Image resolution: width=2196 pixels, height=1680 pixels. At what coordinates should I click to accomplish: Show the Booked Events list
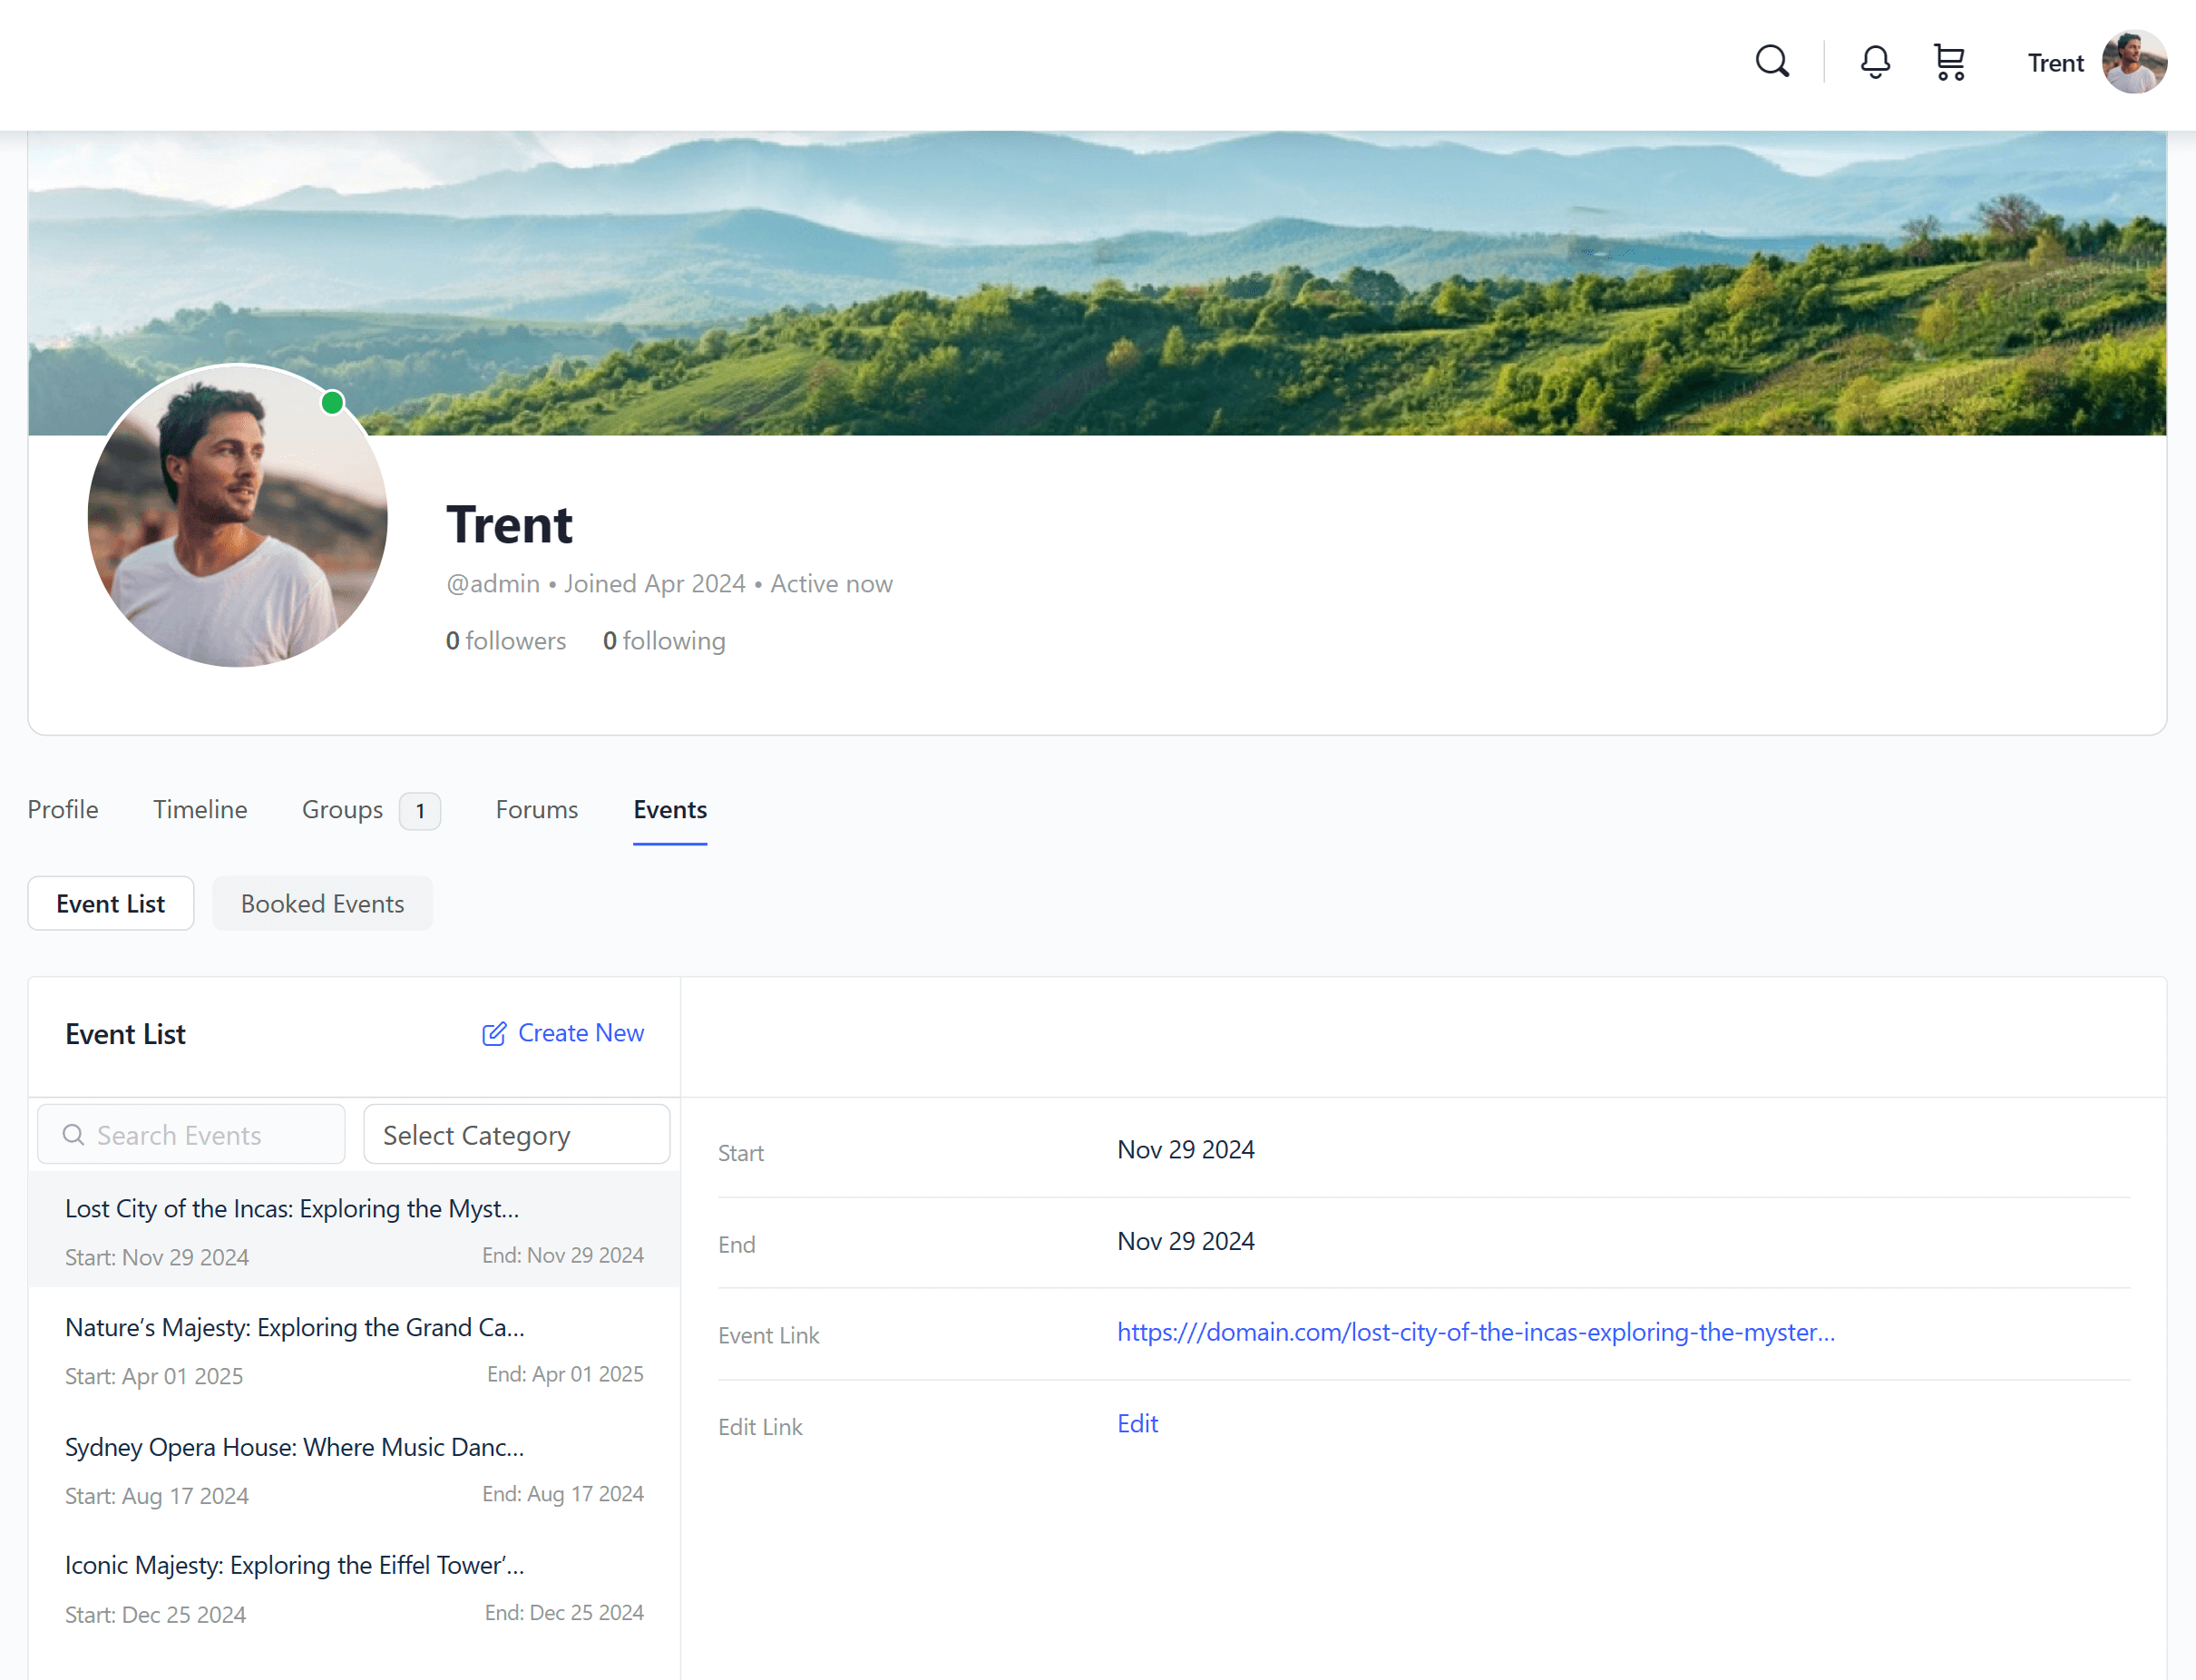click(x=322, y=904)
